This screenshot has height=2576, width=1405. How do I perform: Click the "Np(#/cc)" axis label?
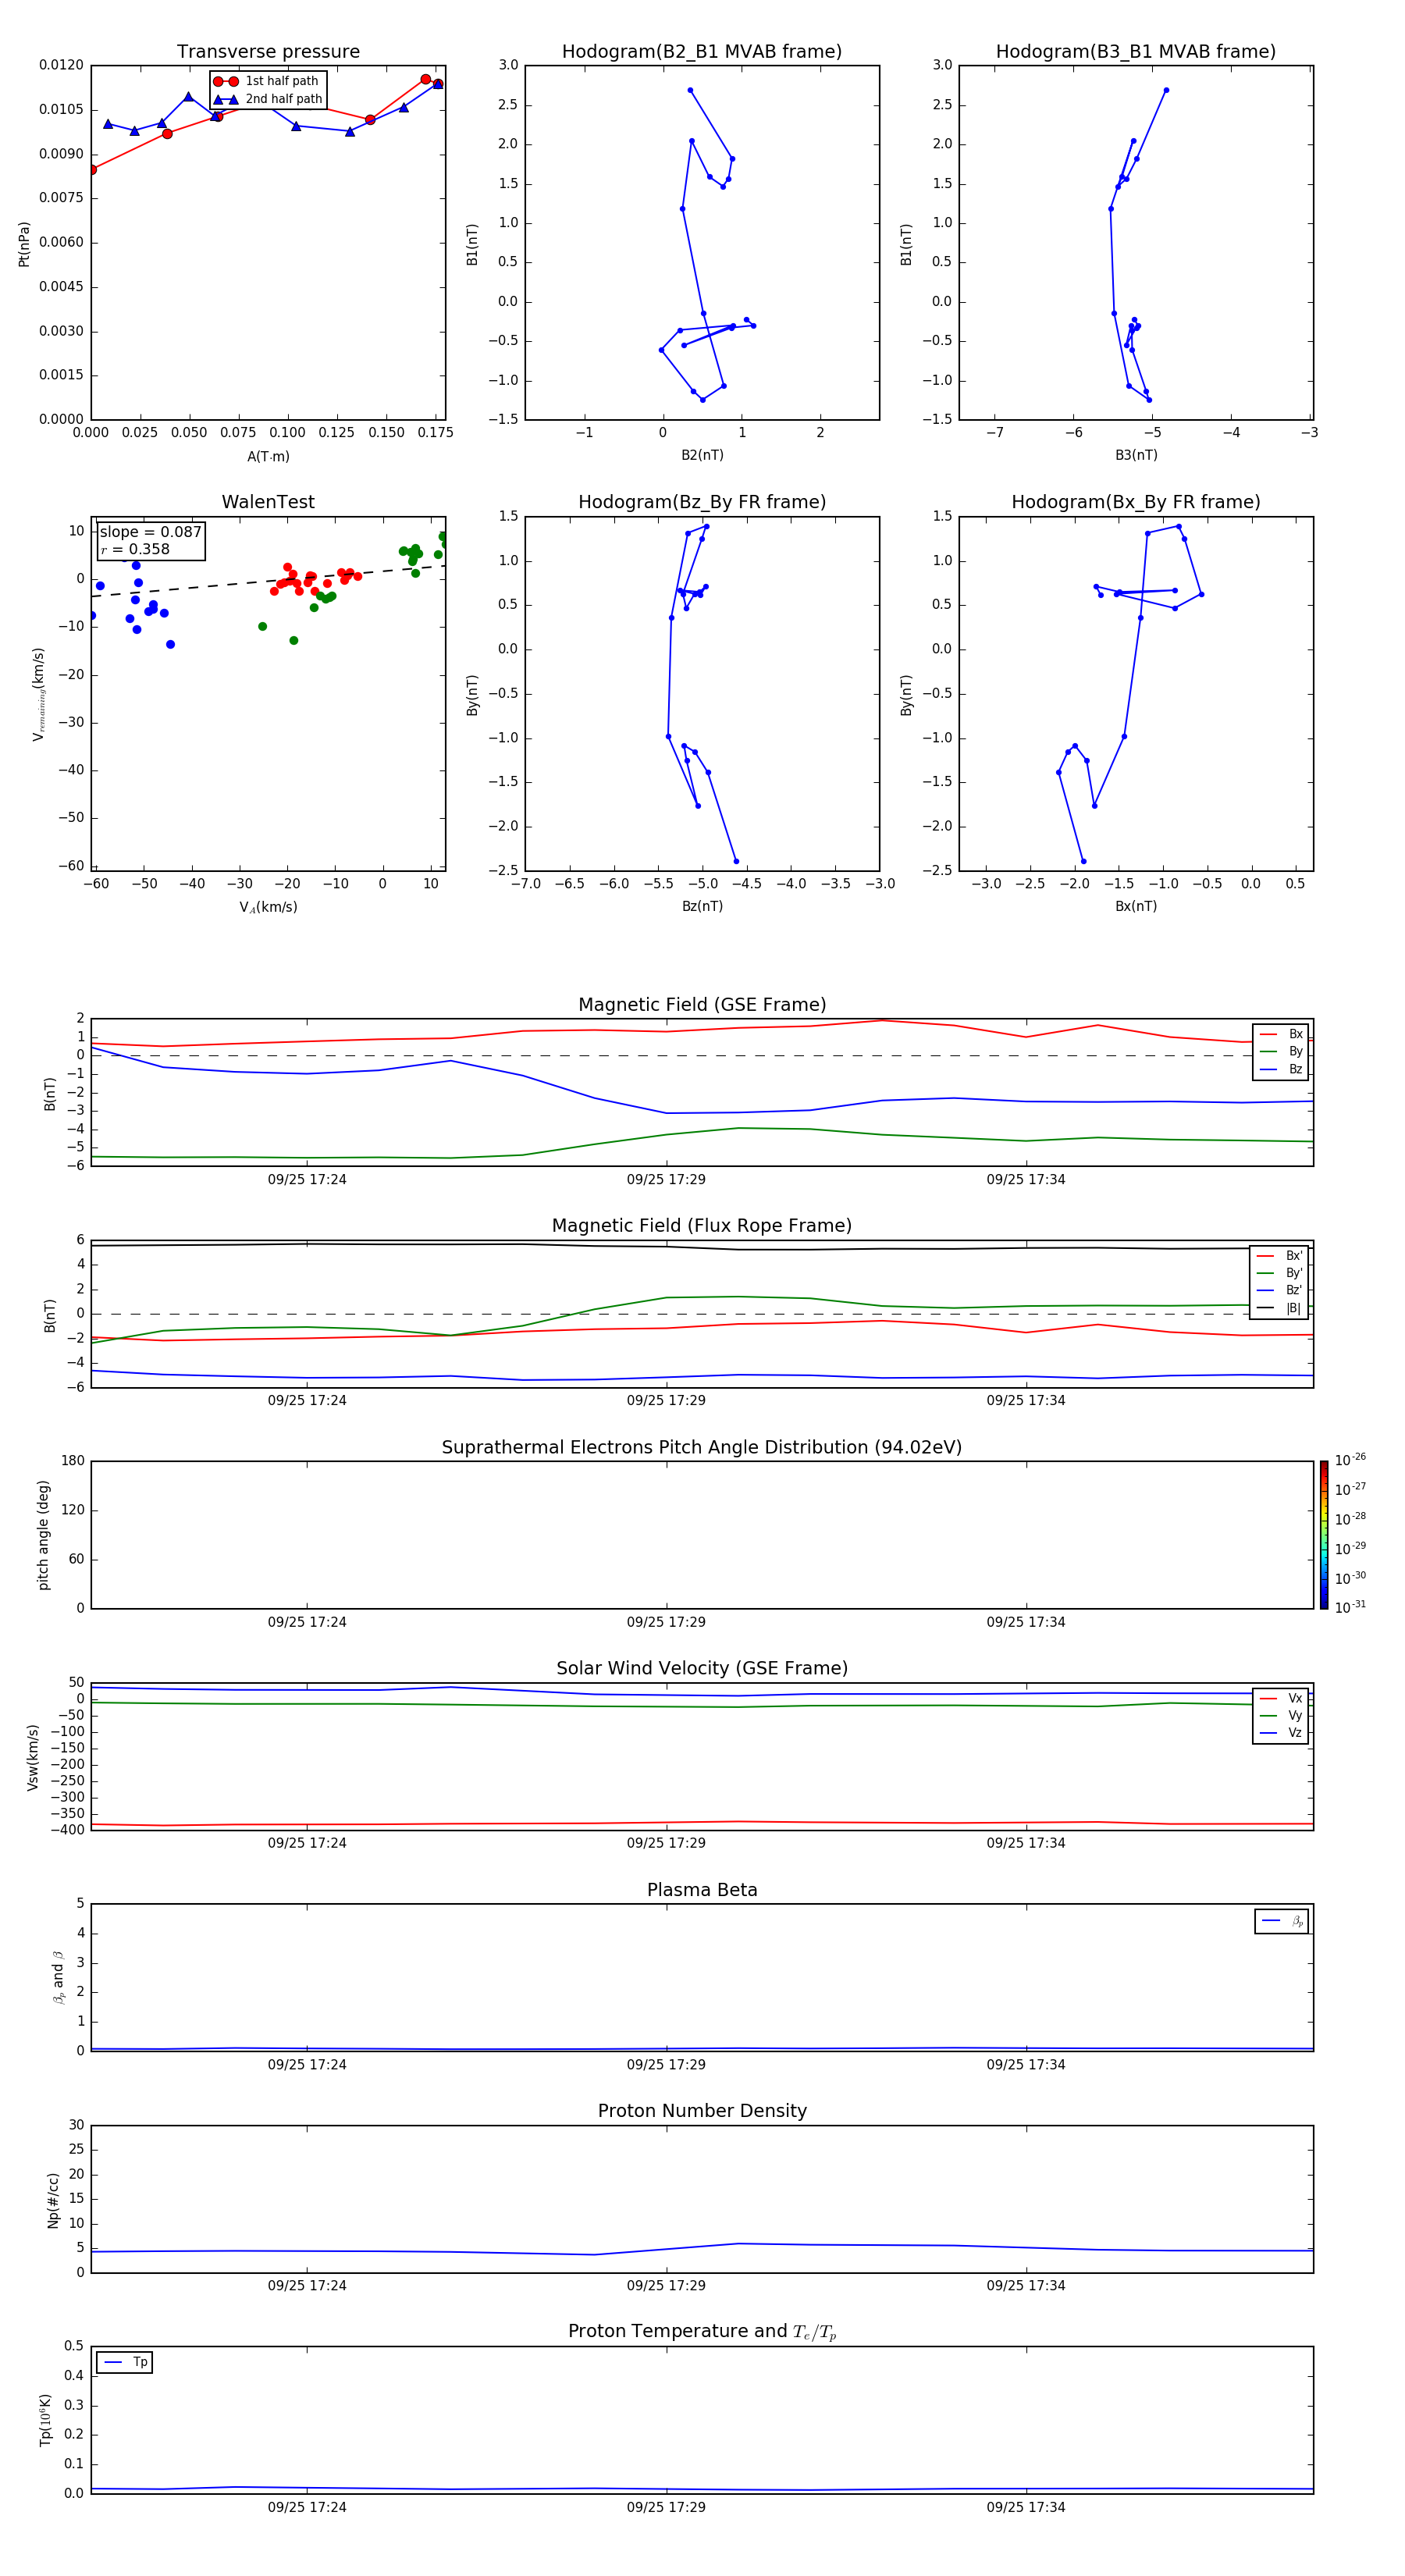tap(54, 2200)
